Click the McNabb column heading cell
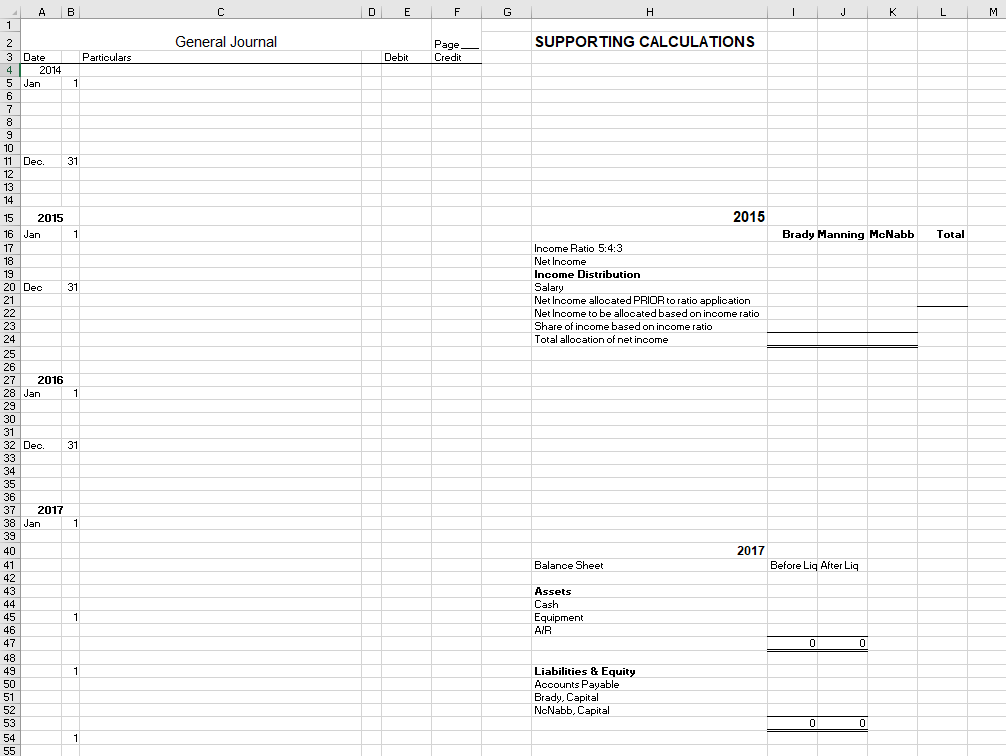The image size is (1006, 756). click(892, 234)
